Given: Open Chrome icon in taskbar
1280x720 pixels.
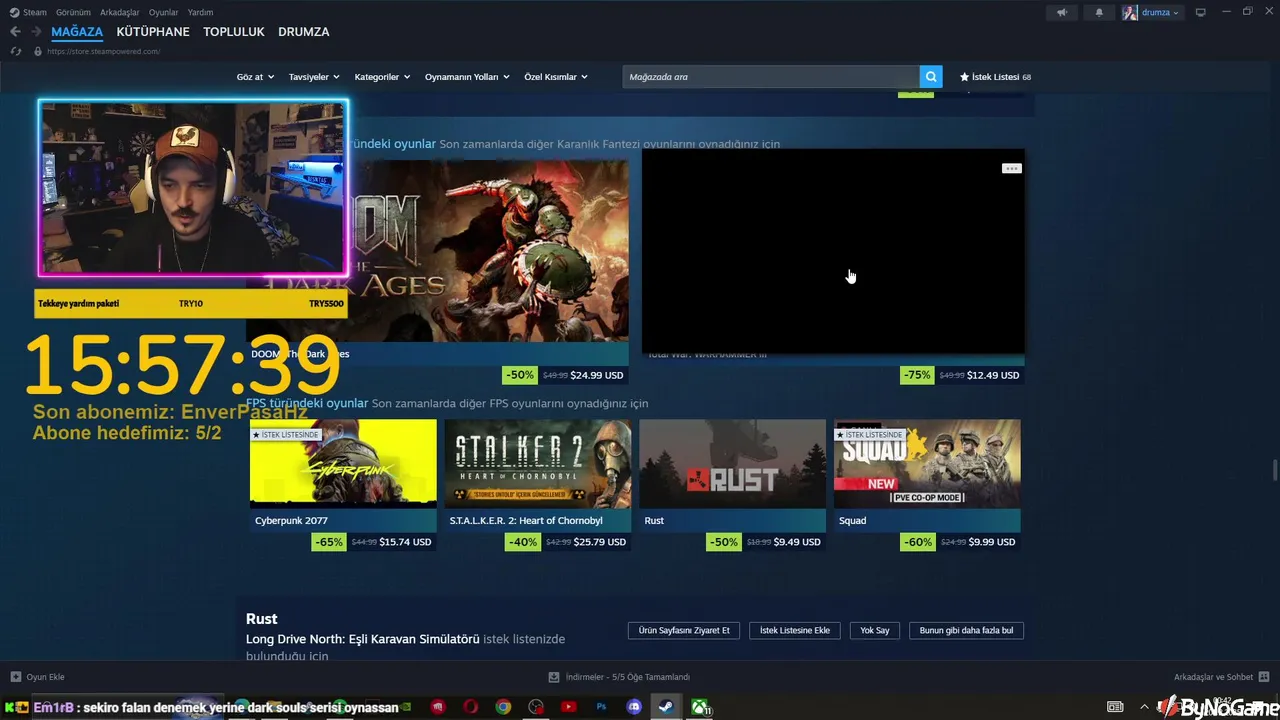Looking at the screenshot, I should 503,707.
